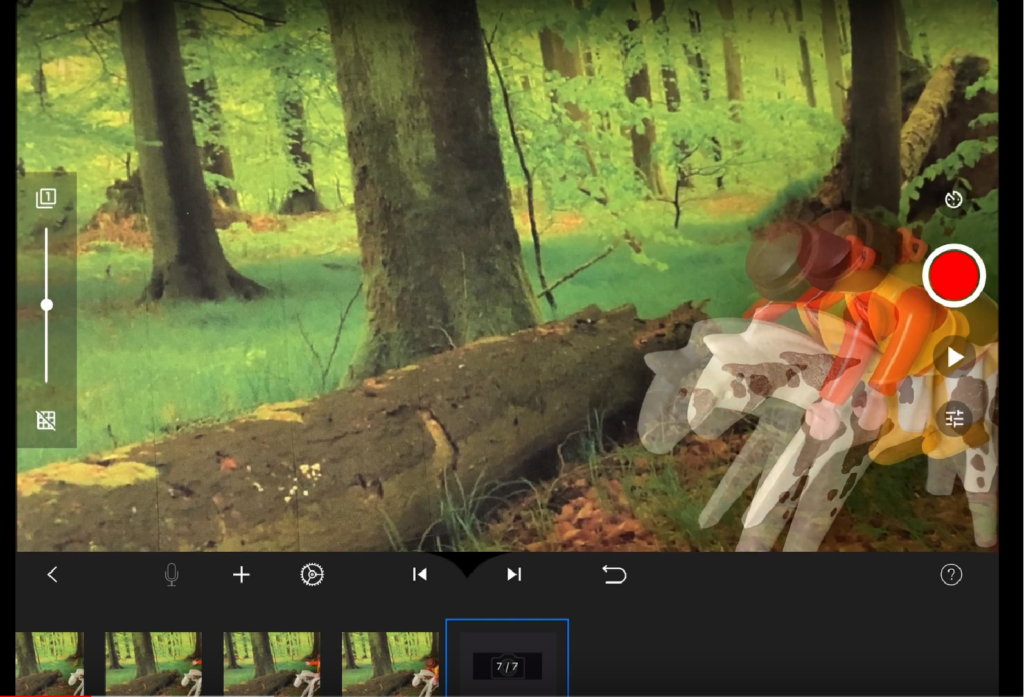Click the onion skin opacity slider handle
The image size is (1024, 697).
tap(46, 305)
